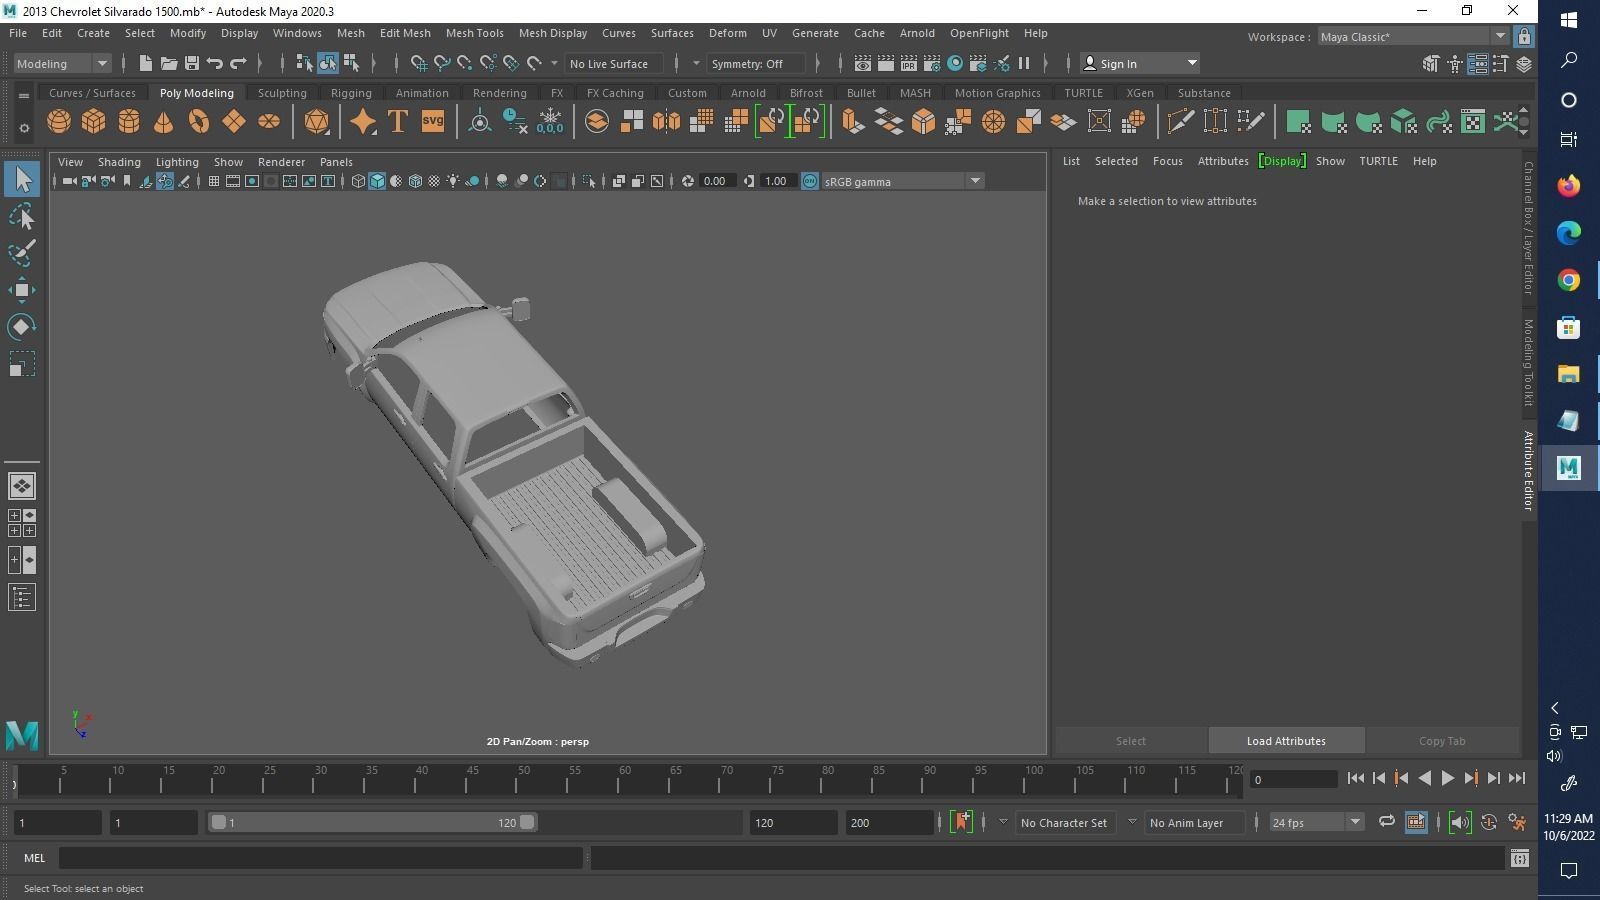The width and height of the screenshot is (1600, 900).
Task: Toggle Snap to points
Action: (465, 63)
